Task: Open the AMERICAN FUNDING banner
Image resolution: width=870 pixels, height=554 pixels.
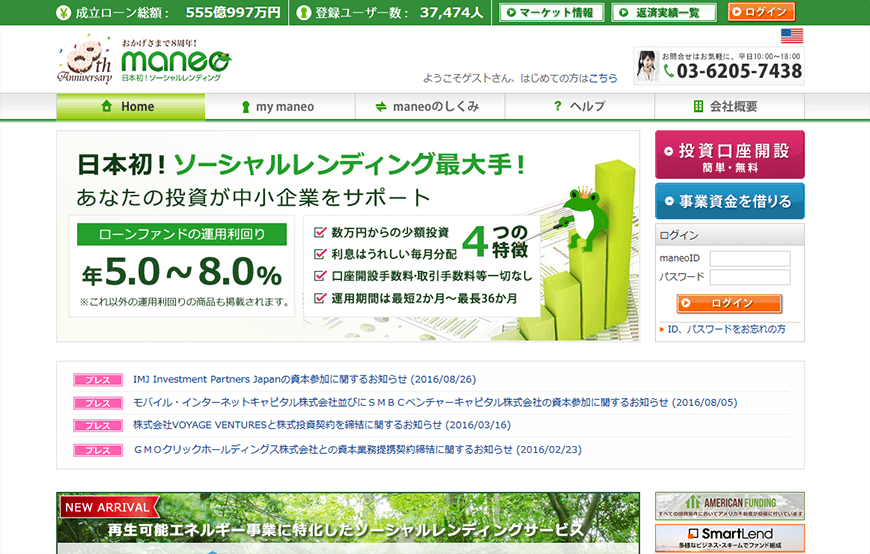Action: 730,506
